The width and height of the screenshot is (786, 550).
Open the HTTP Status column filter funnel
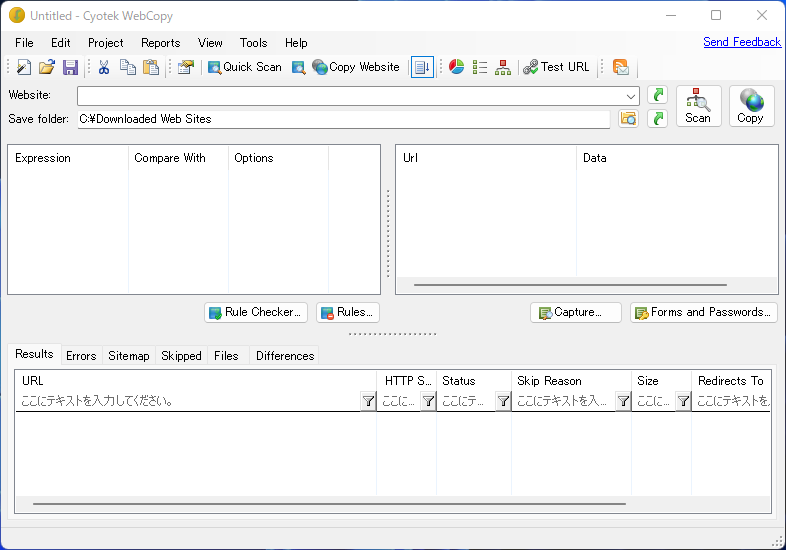[428, 401]
